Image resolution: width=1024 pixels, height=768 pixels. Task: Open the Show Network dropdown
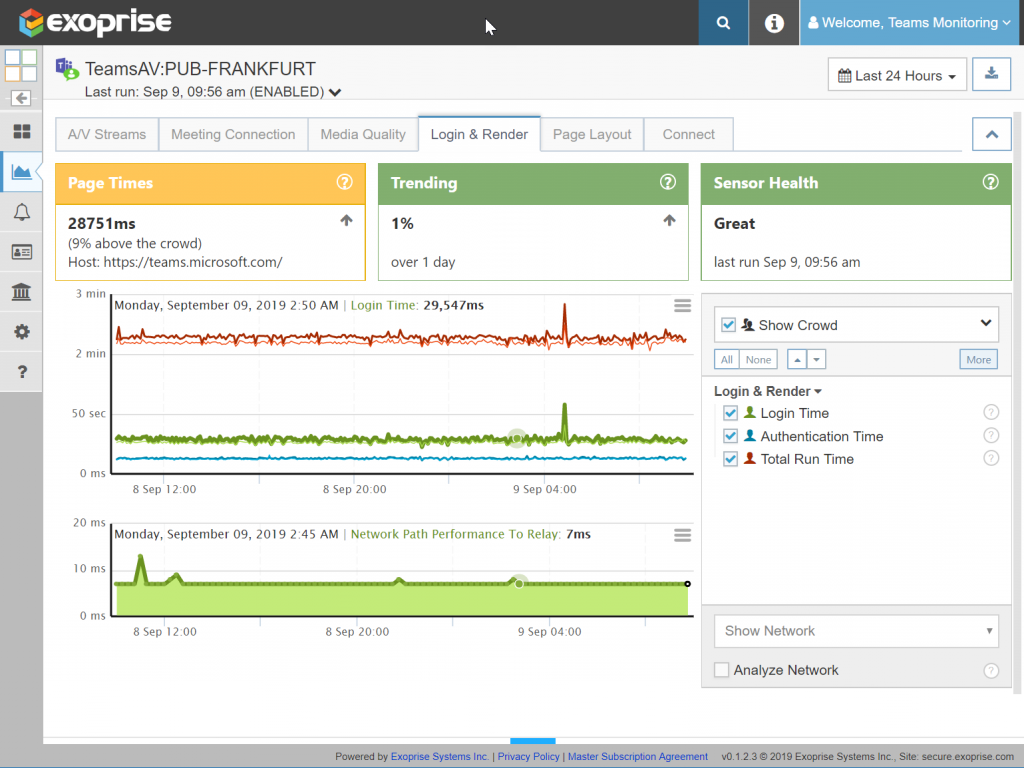[x=855, y=631]
